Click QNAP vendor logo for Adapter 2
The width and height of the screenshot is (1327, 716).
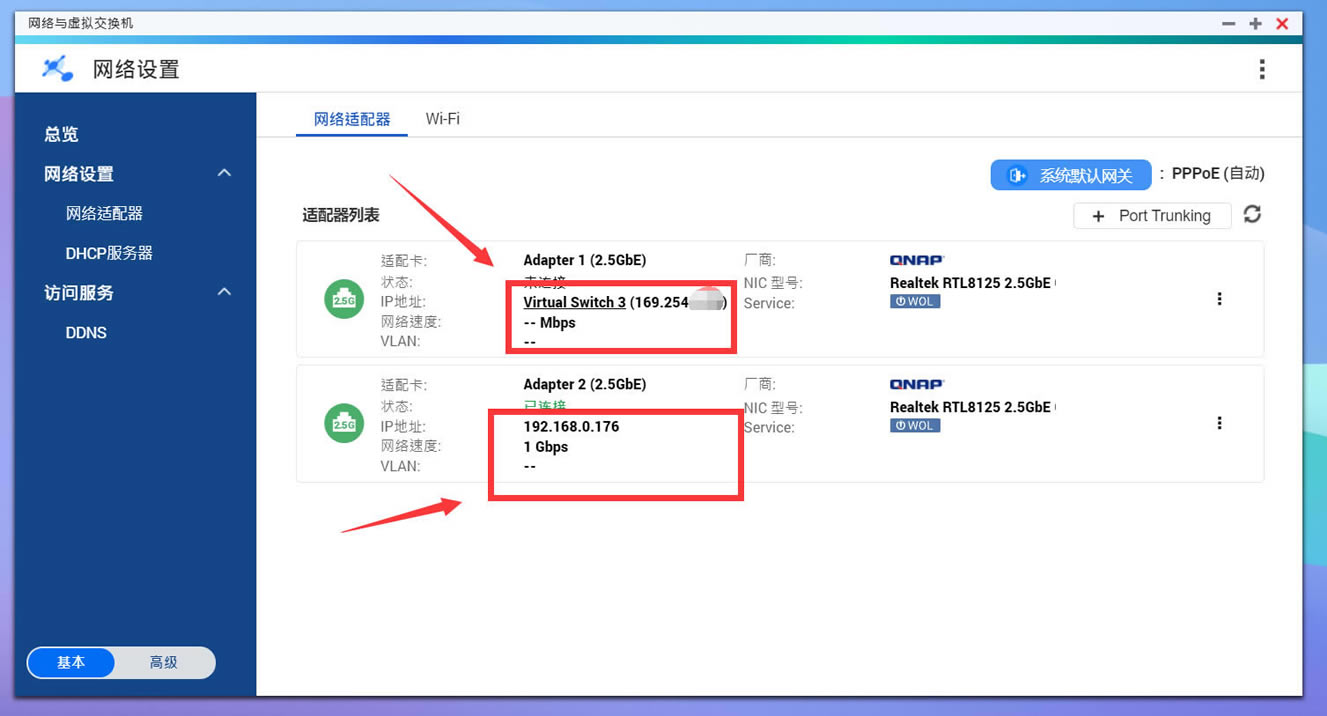tap(917, 384)
